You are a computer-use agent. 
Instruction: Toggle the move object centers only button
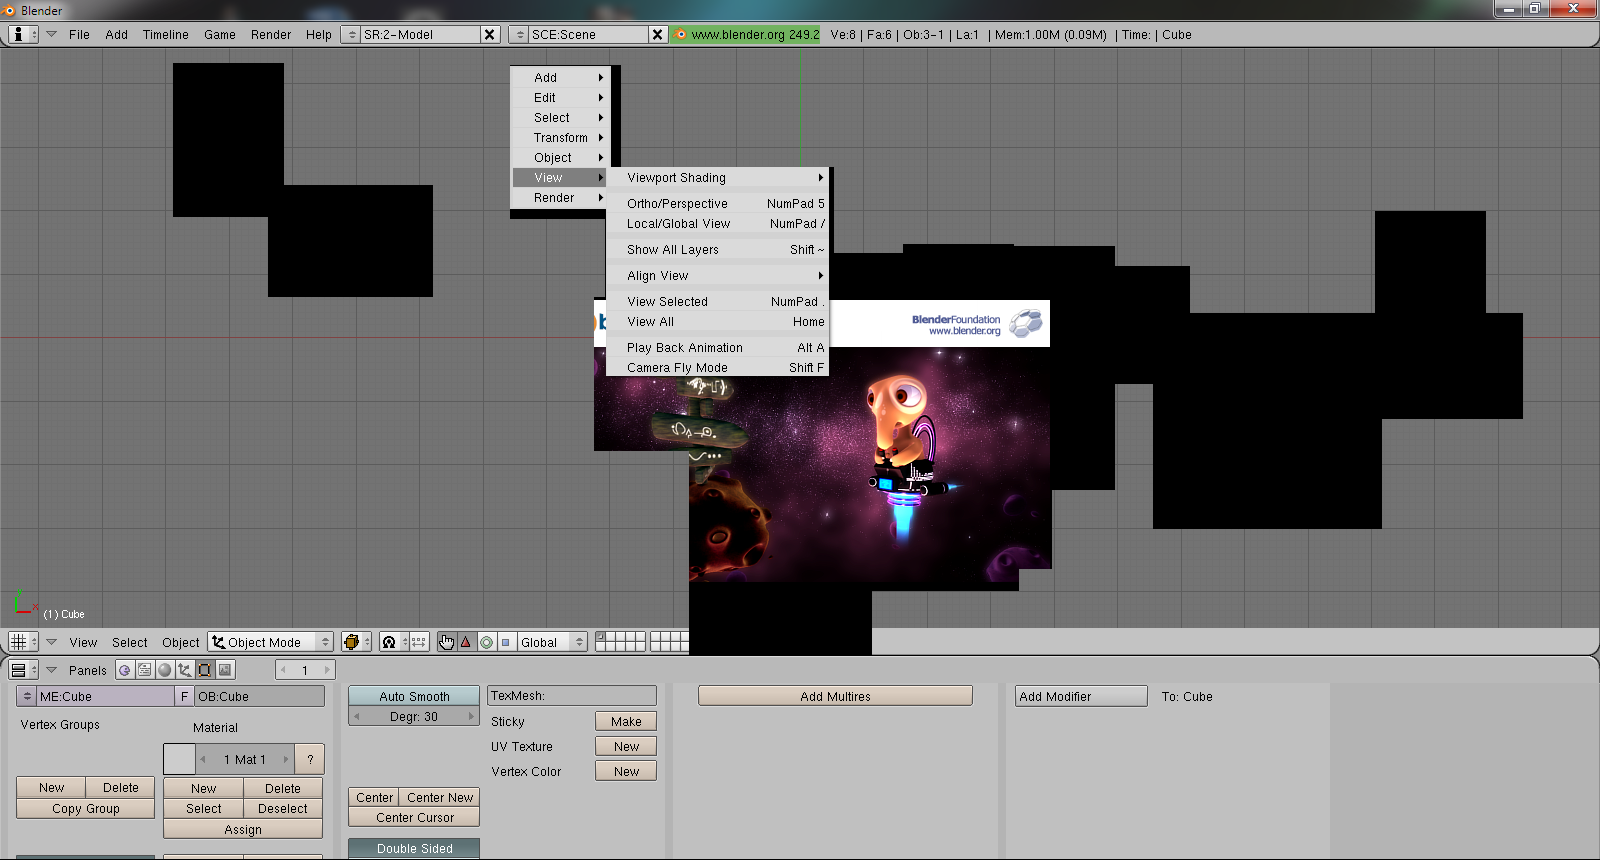419,642
